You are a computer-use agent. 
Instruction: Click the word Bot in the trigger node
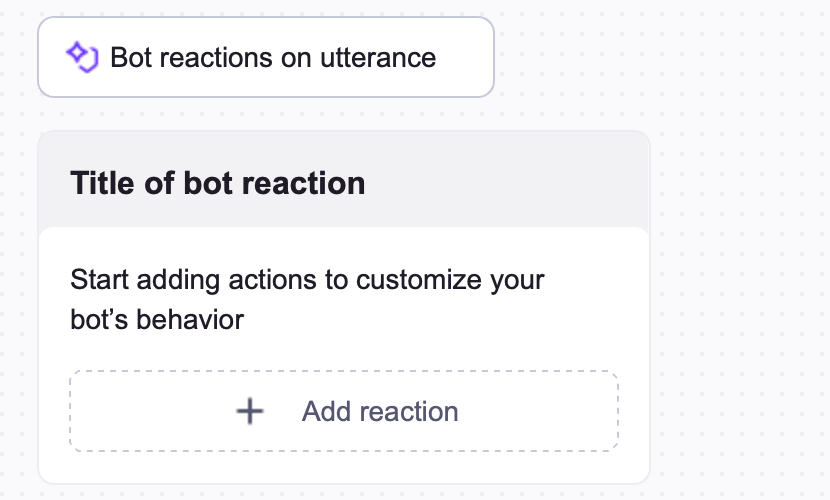pyautogui.click(x=130, y=57)
